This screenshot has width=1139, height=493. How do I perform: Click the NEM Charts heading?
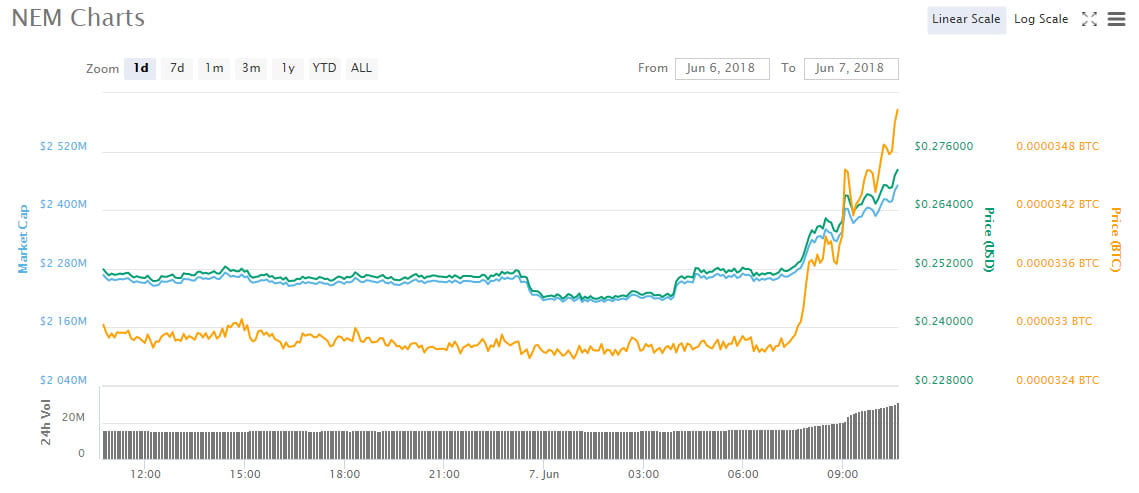(78, 18)
